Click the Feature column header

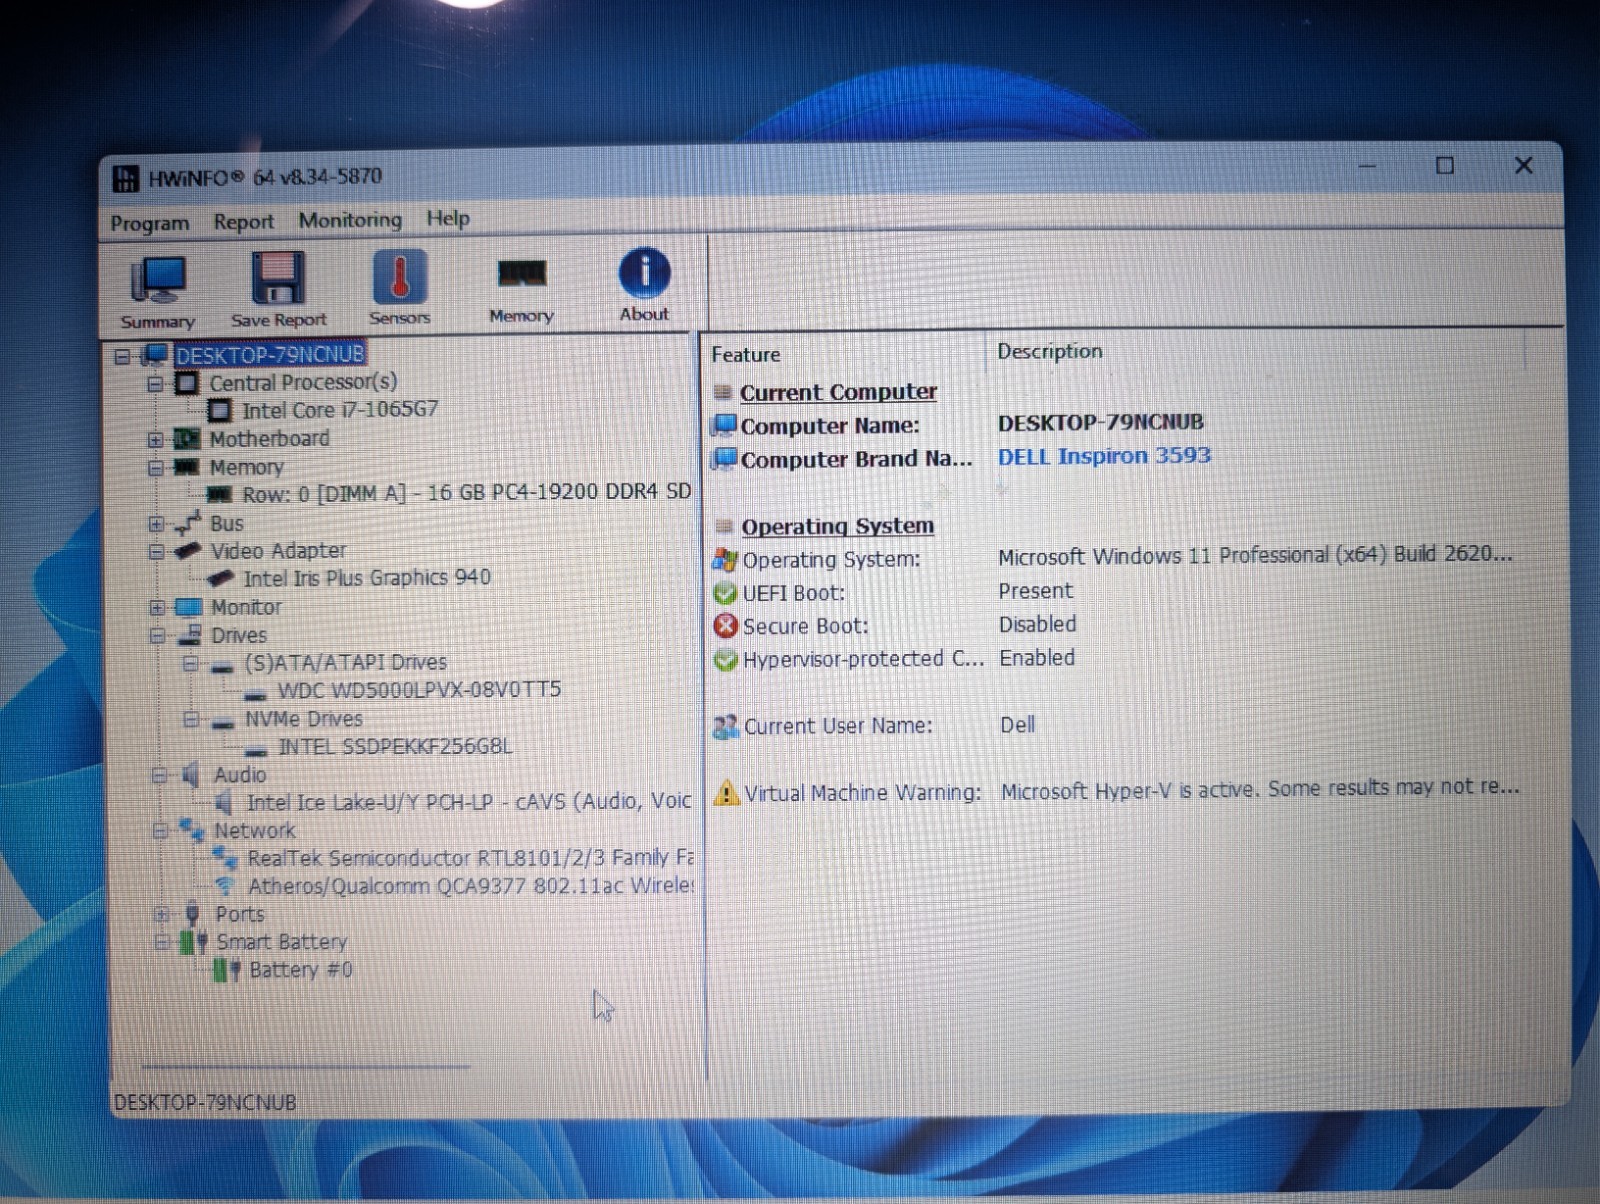point(745,355)
